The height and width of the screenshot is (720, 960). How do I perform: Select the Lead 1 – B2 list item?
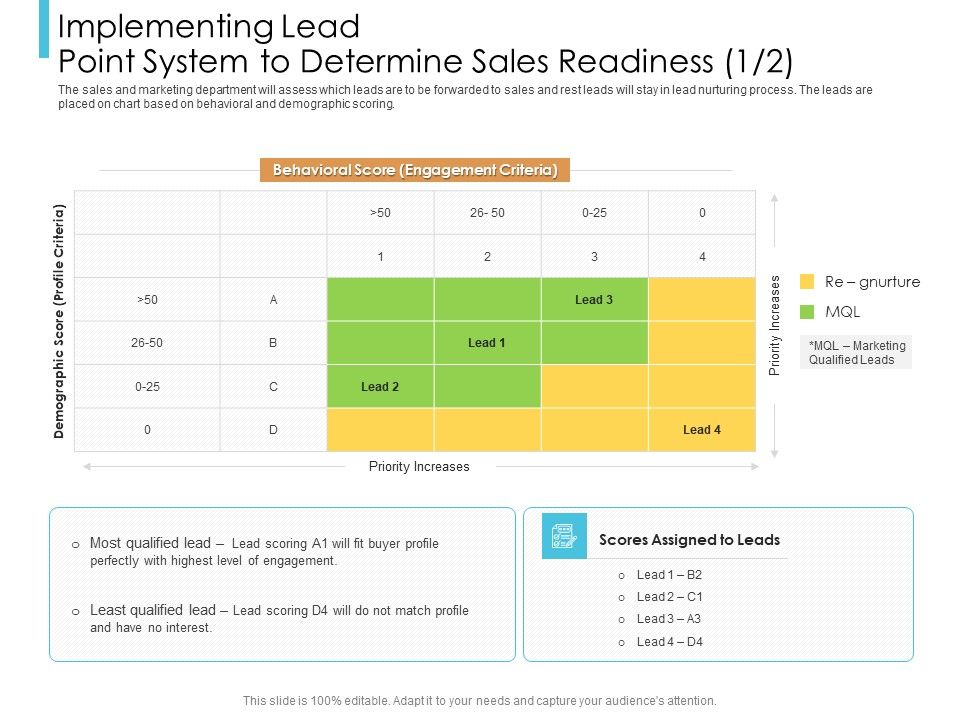tap(669, 575)
